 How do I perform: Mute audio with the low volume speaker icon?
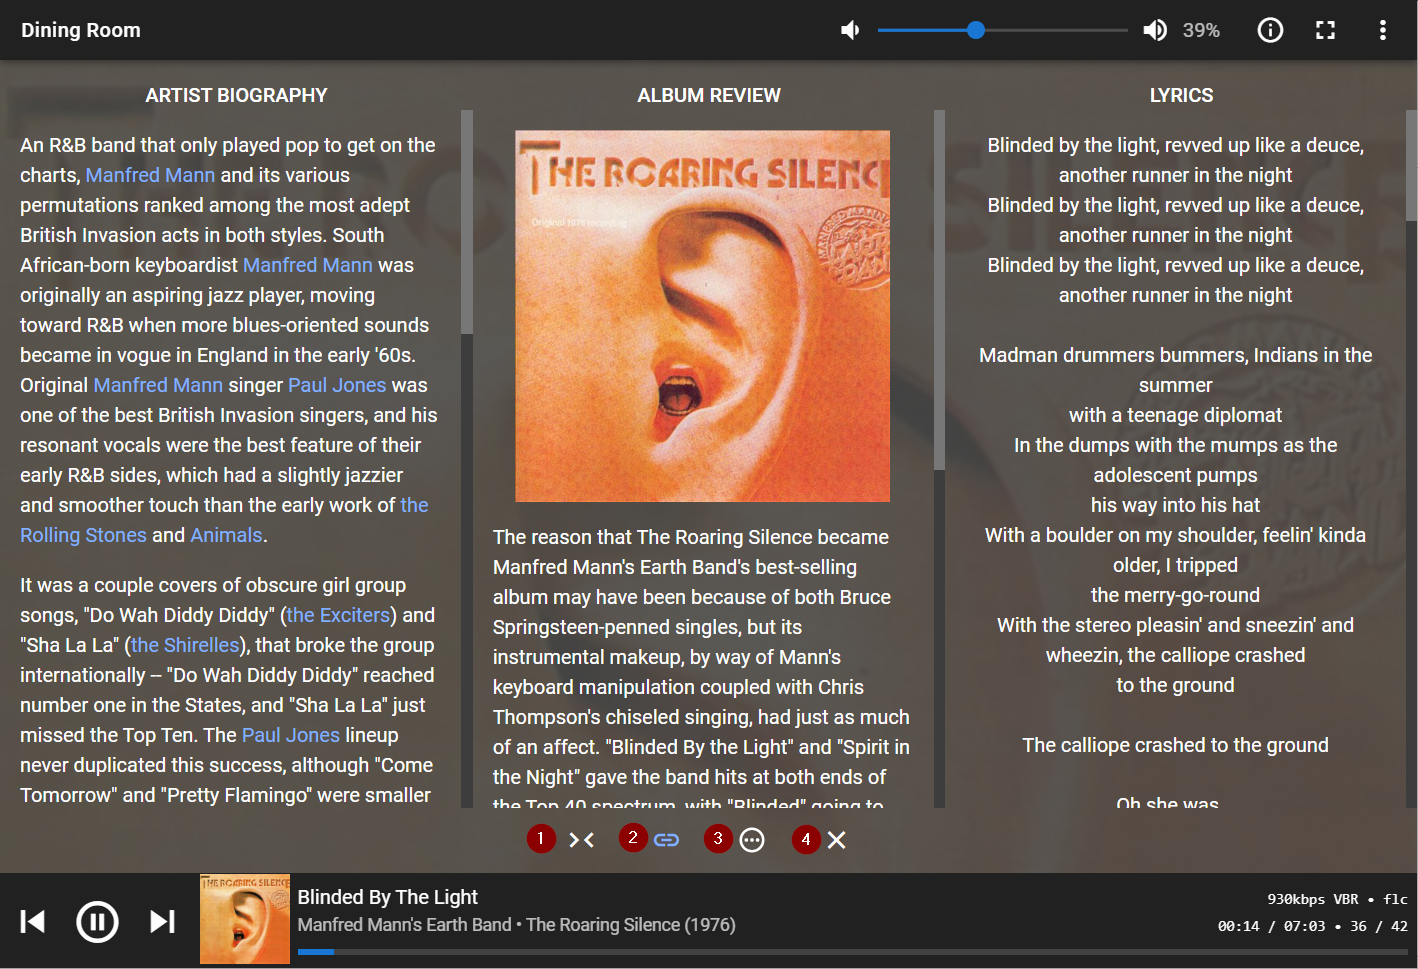(850, 30)
